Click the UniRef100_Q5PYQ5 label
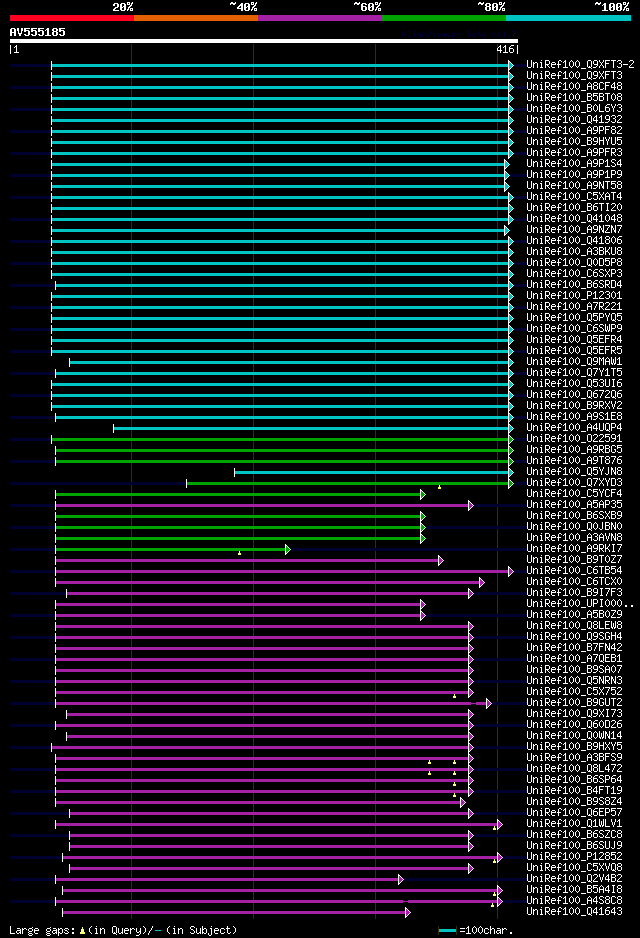Image resolution: width=640 pixels, height=938 pixels. point(574,318)
